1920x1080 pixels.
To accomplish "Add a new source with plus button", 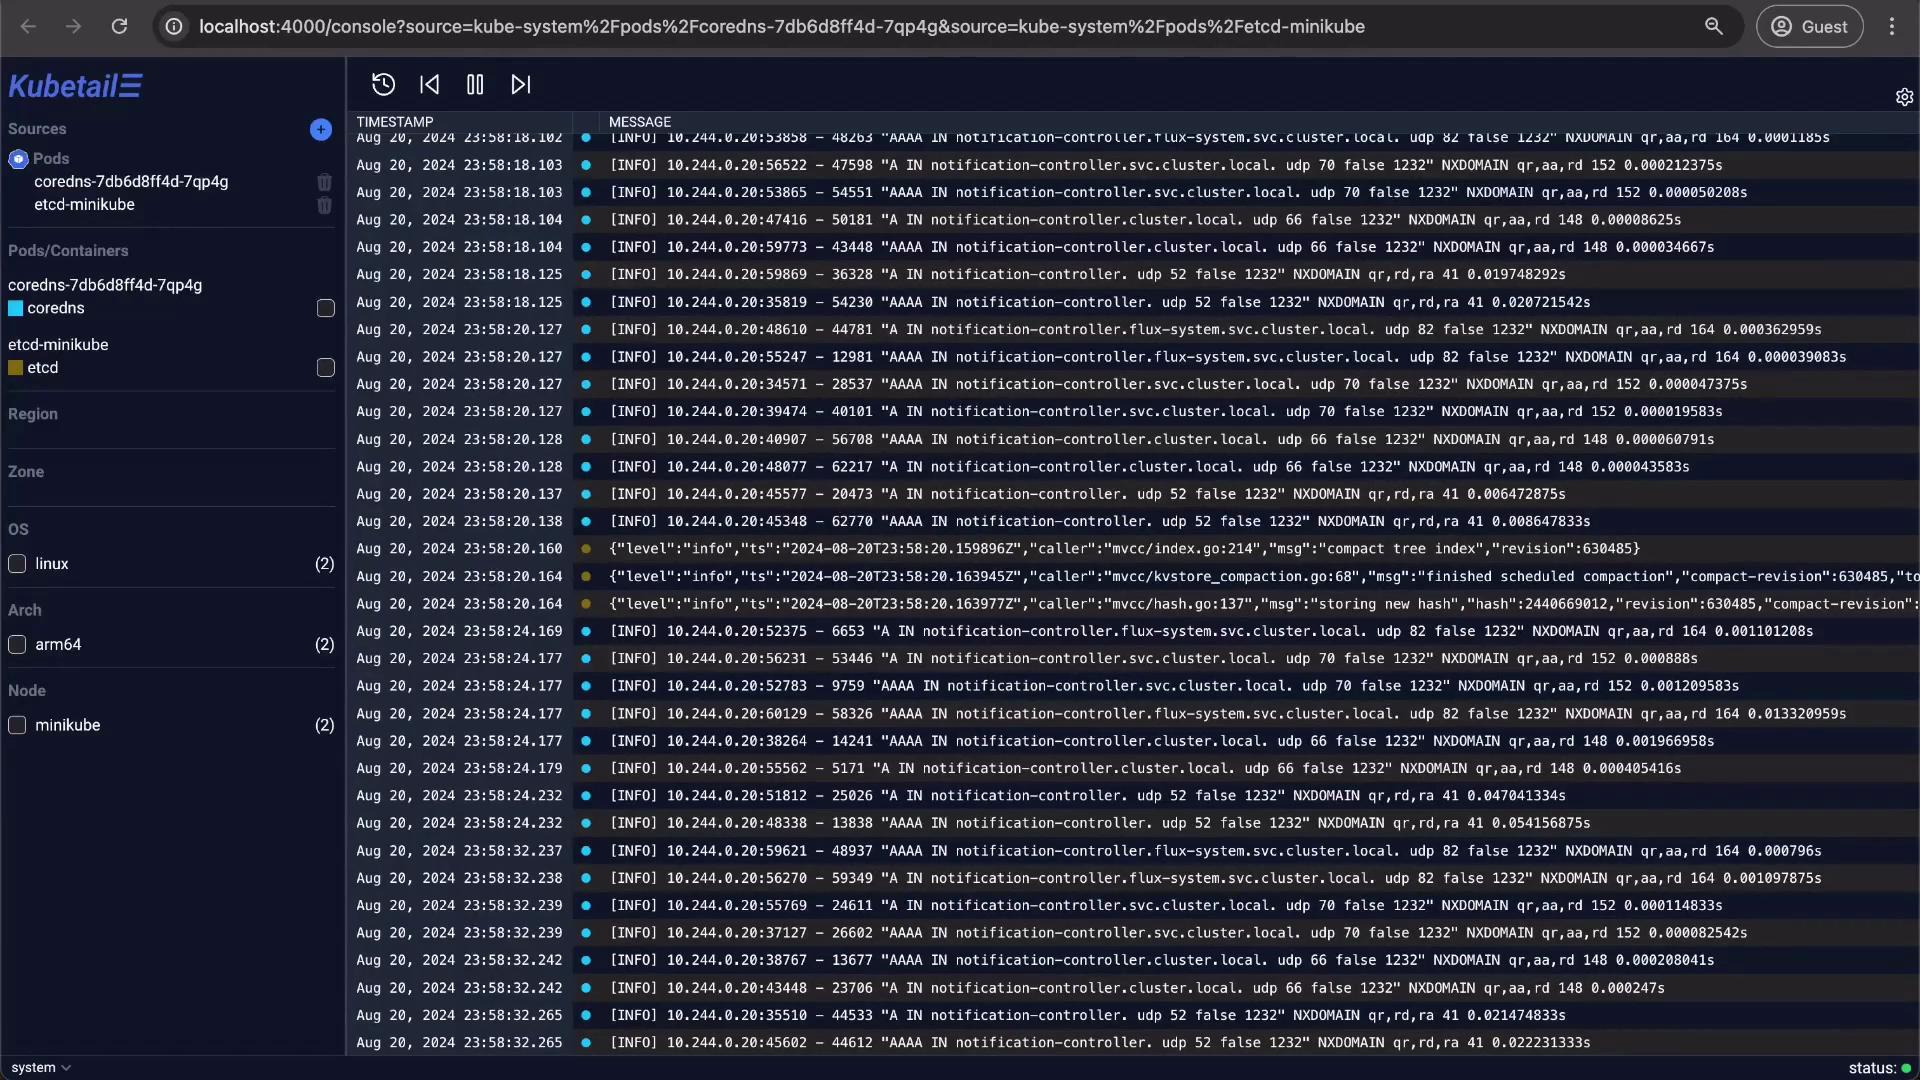I will tap(321, 129).
